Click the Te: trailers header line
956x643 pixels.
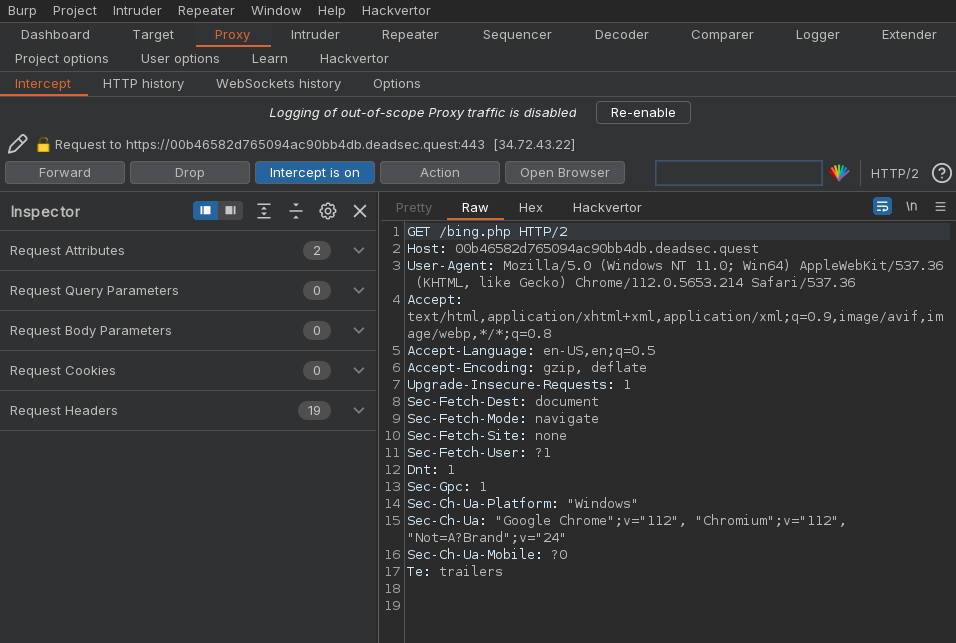455,572
